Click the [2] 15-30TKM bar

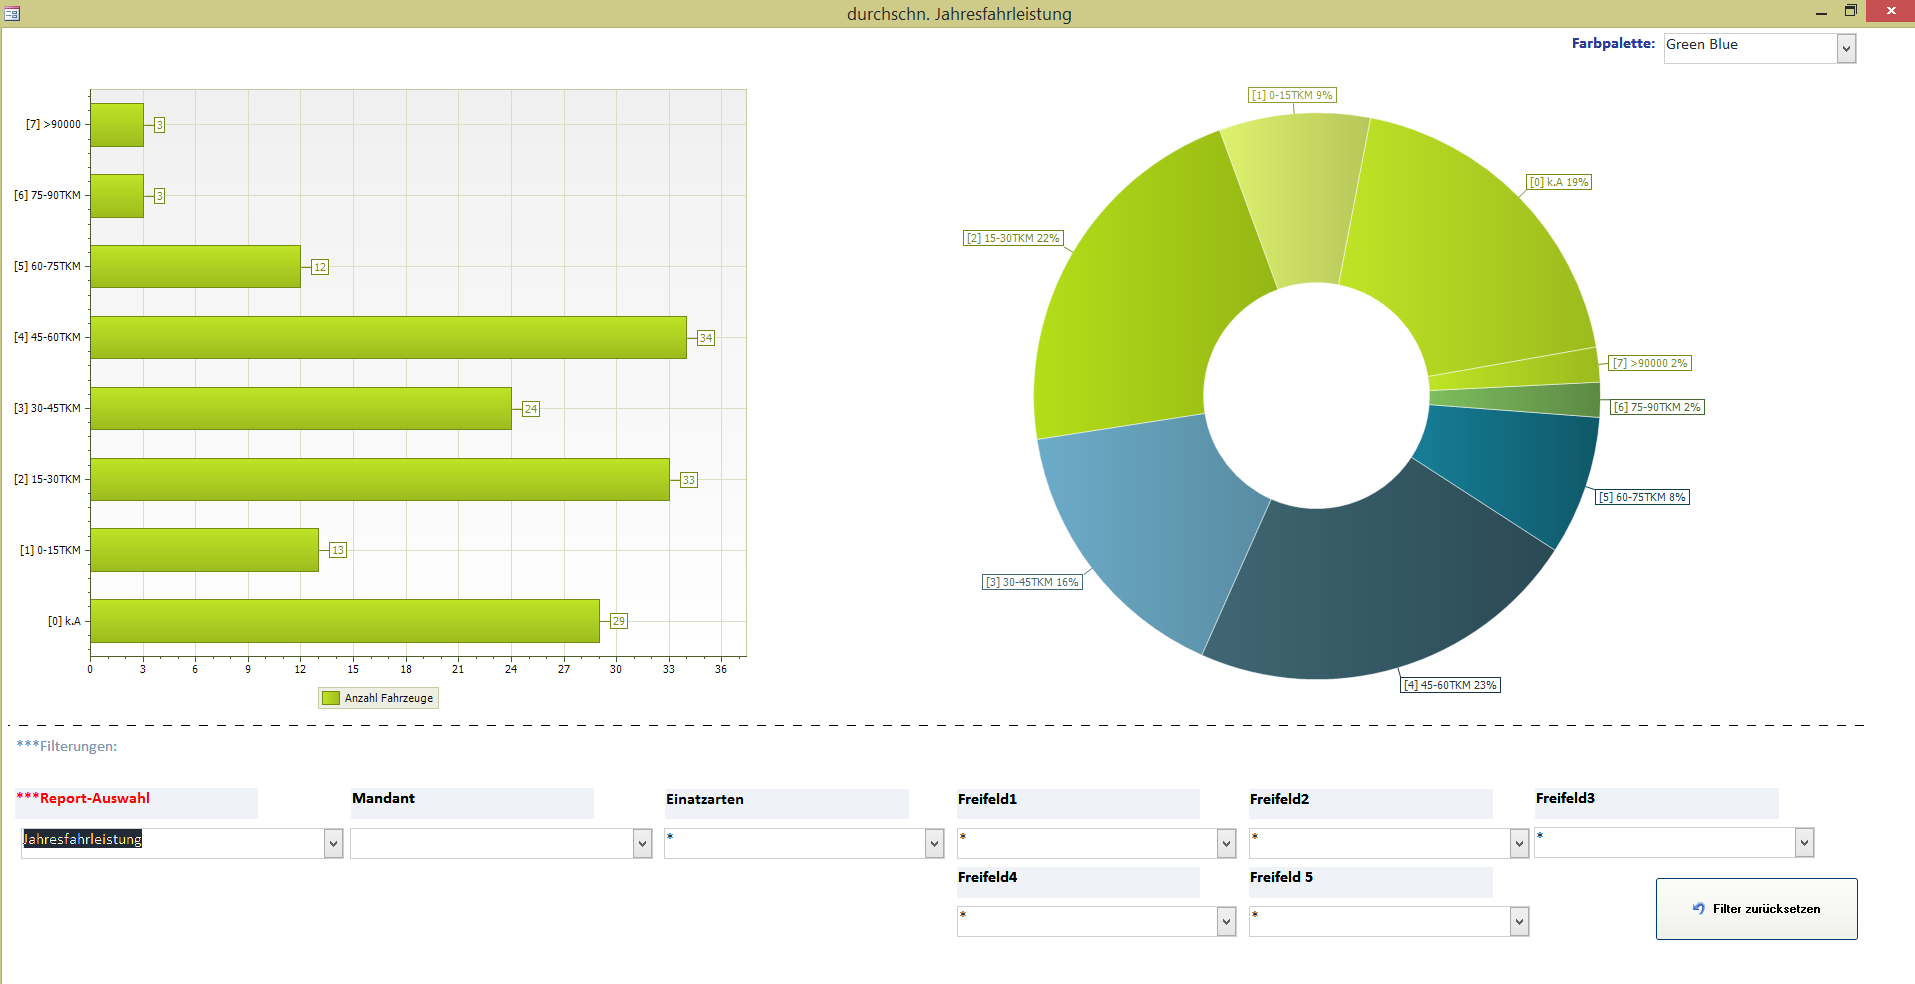click(380, 479)
